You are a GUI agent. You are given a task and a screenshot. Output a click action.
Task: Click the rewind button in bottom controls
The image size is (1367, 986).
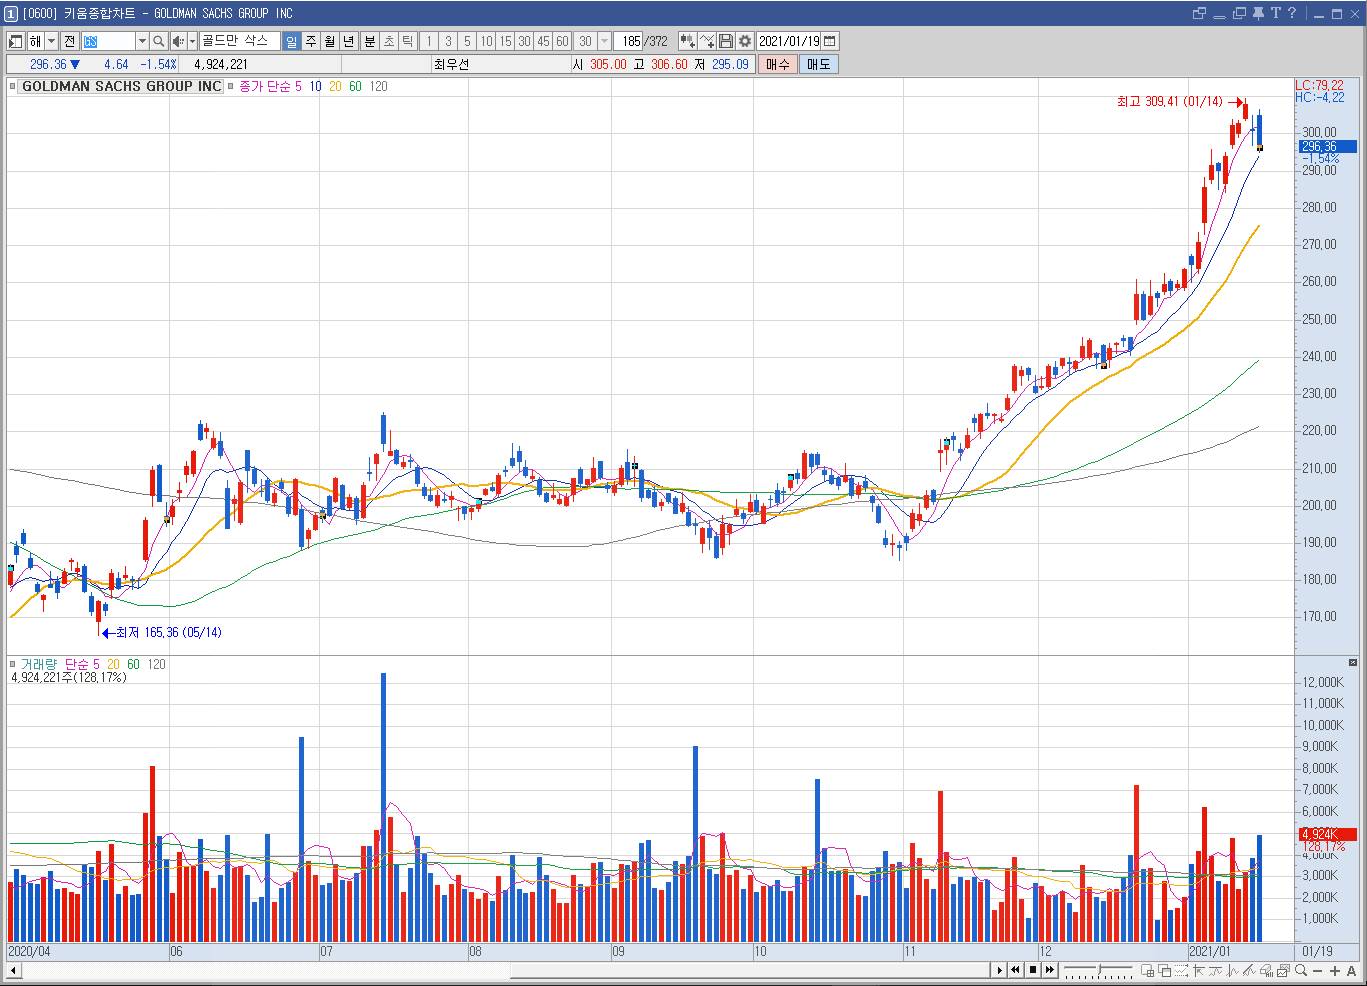(x=1015, y=970)
